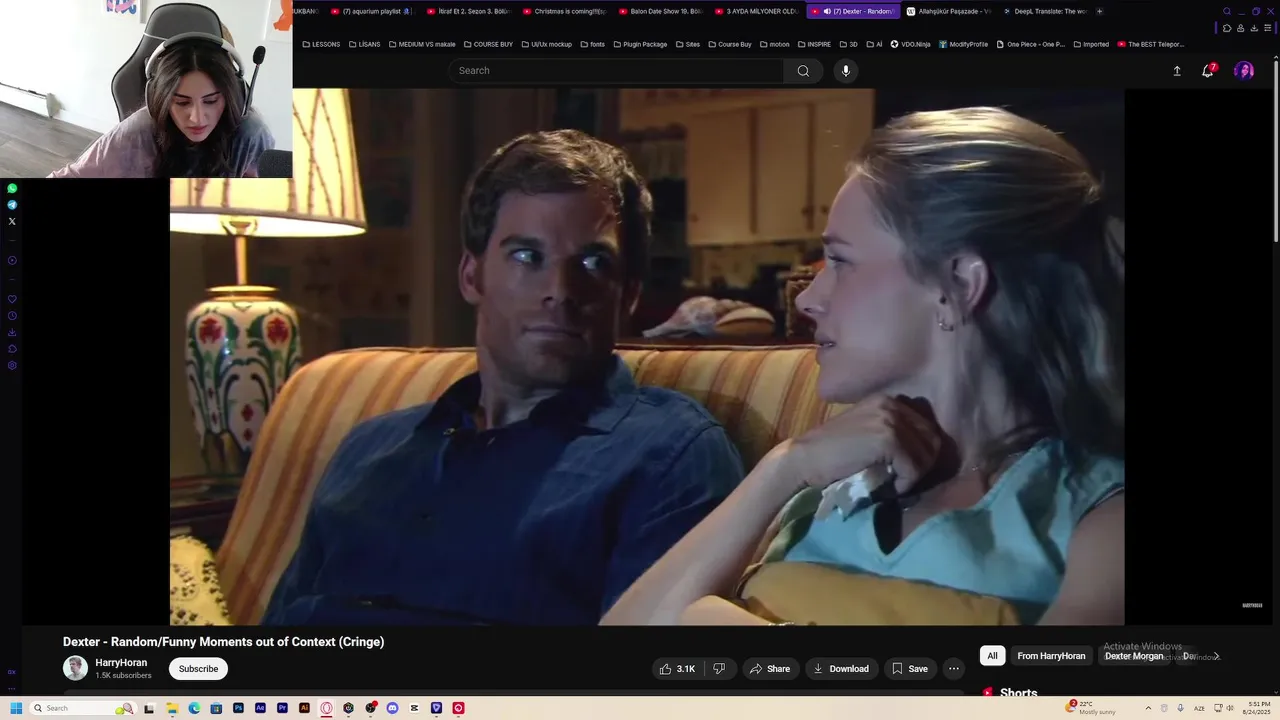Open Opera tab search magnifier
Image resolution: width=1280 pixels, height=720 pixels.
(1227, 11)
